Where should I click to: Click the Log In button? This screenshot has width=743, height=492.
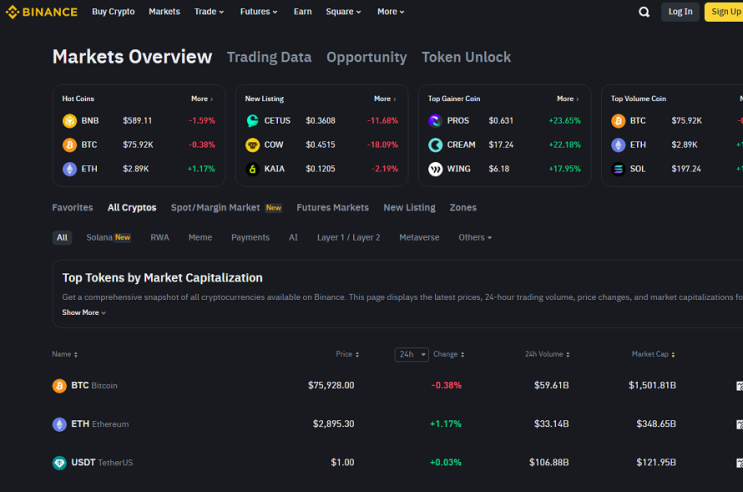pos(680,12)
